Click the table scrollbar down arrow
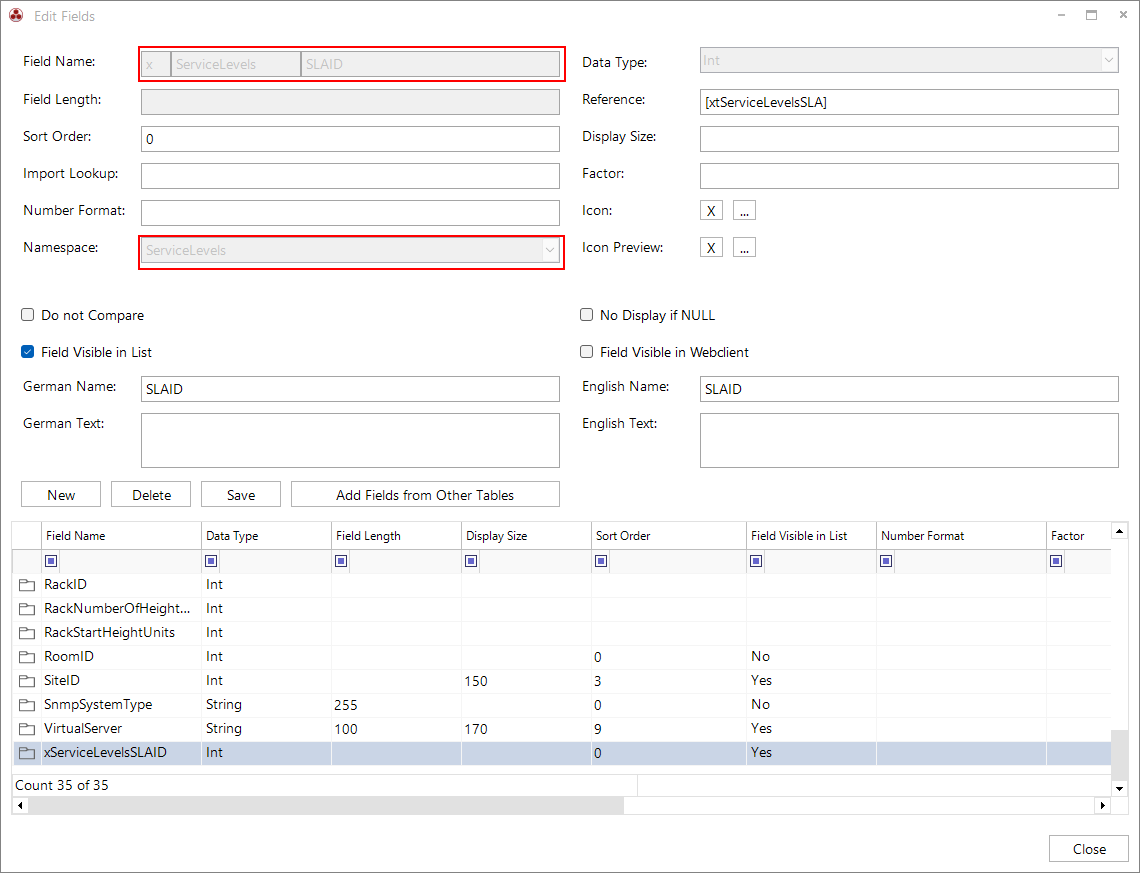 coord(1120,788)
